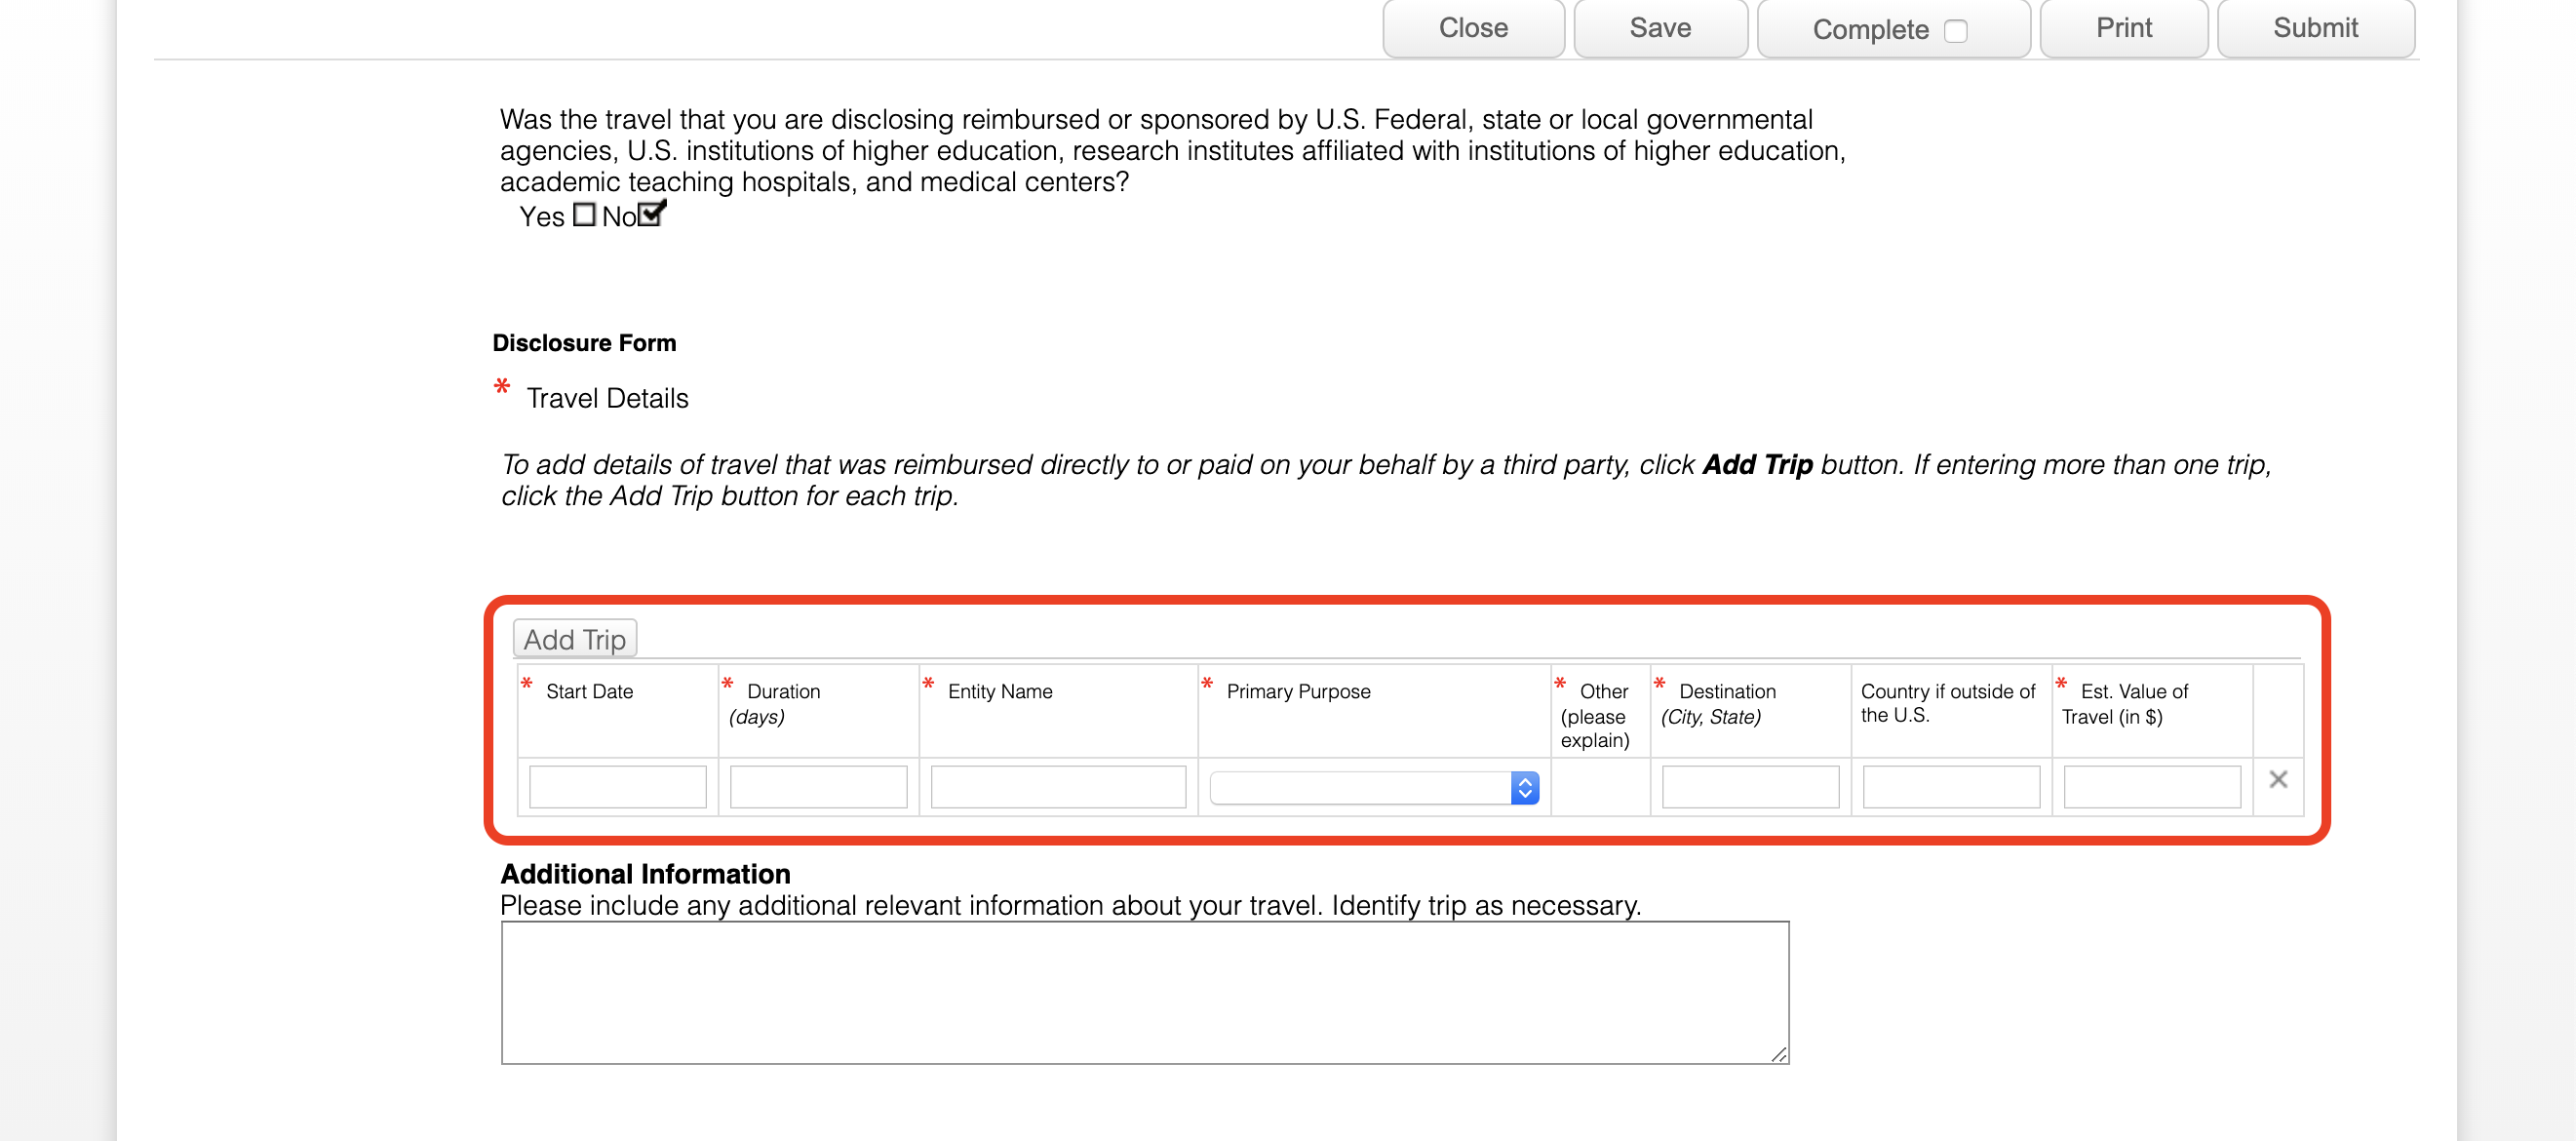
Task: Click the Country if outside U.S. field
Action: click(x=1951, y=787)
